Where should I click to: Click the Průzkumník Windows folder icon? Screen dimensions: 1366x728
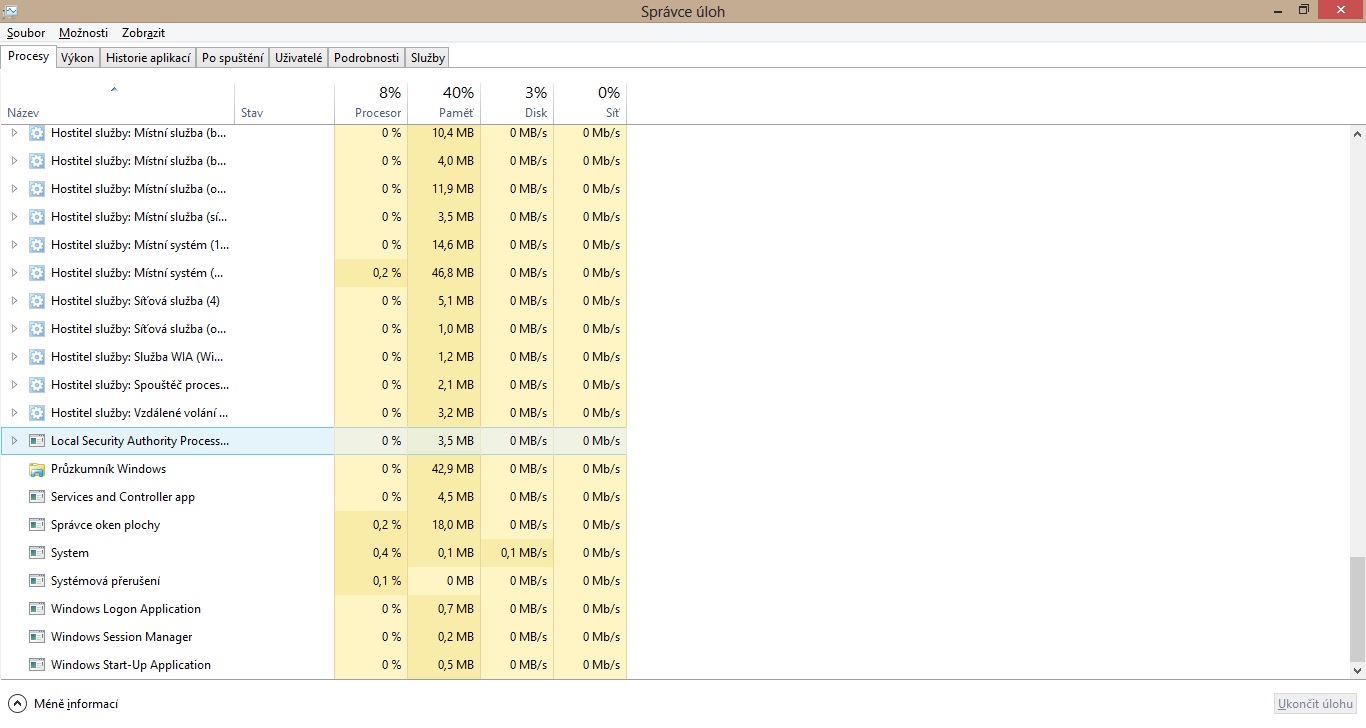pos(37,469)
